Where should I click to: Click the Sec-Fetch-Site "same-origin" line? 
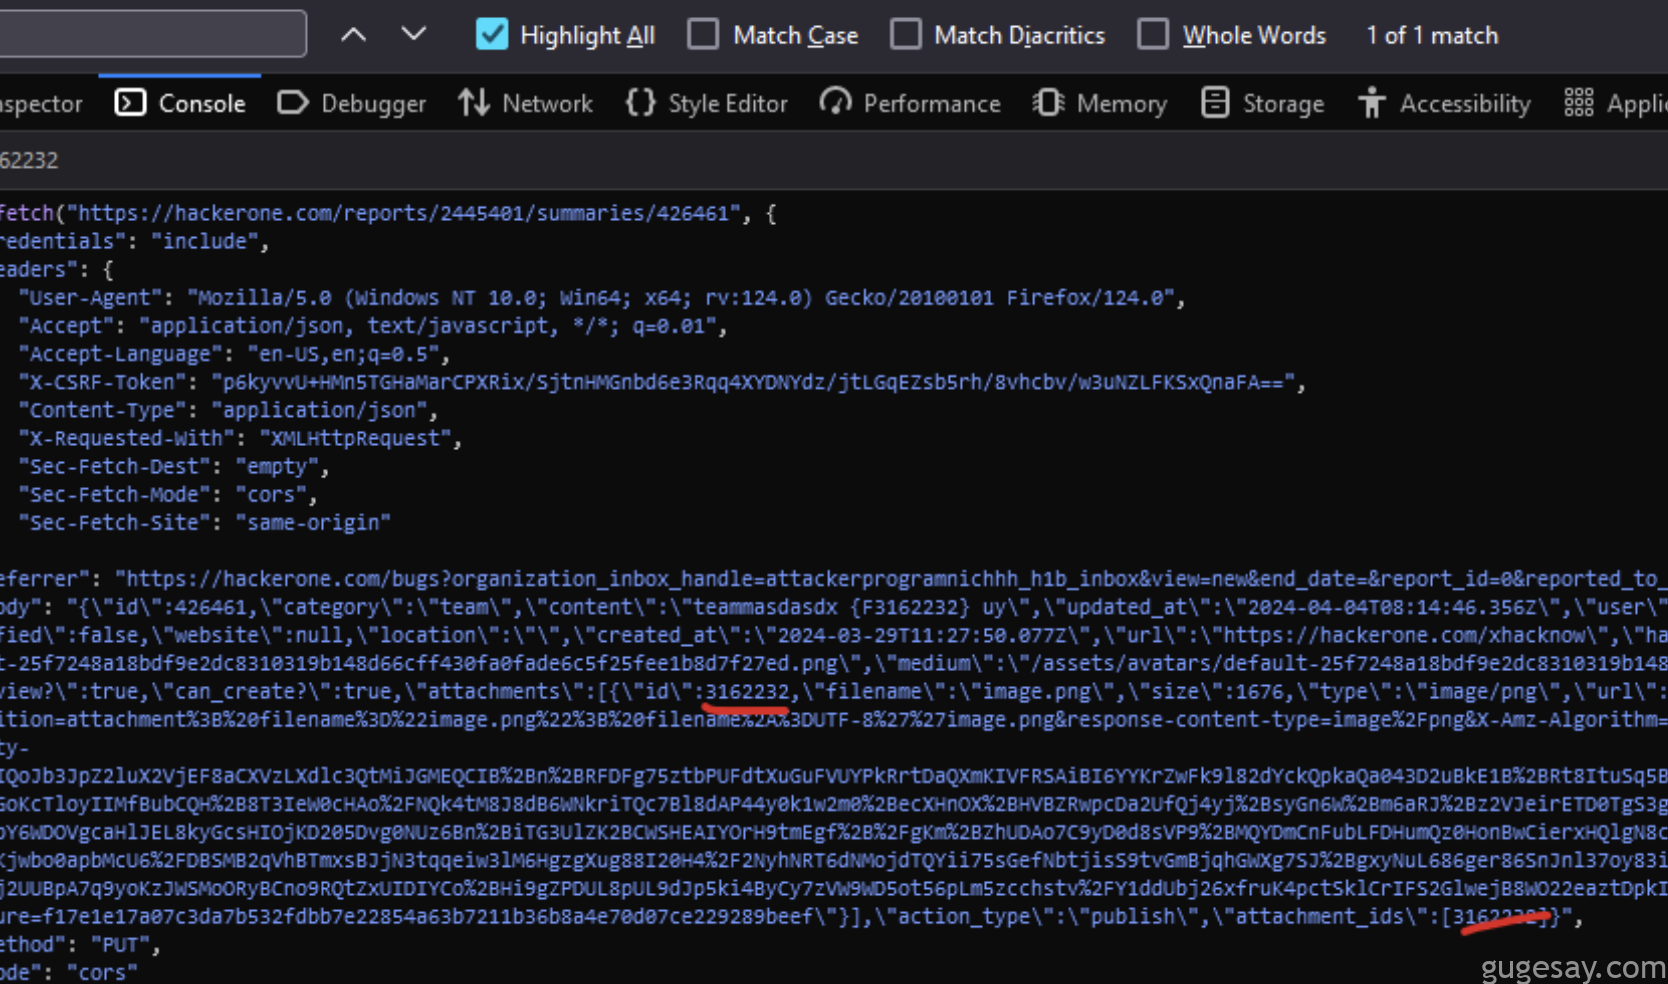coord(204,522)
